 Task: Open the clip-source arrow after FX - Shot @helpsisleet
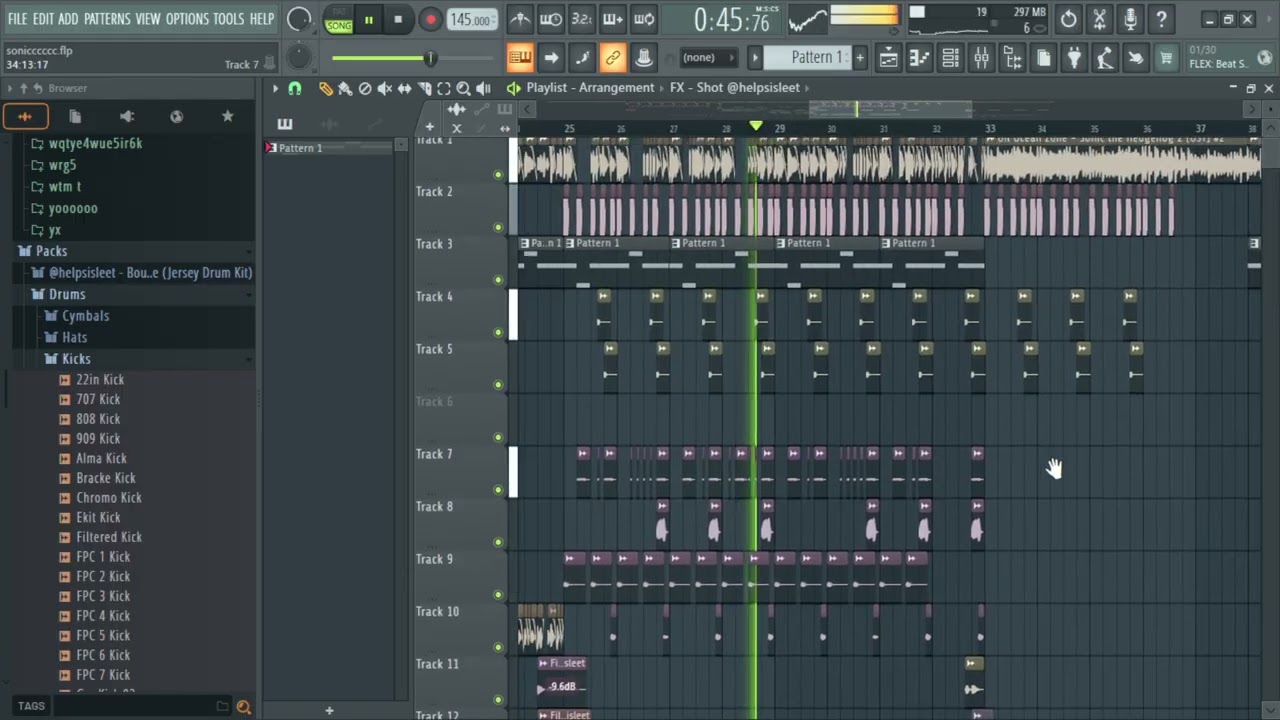coord(807,88)
